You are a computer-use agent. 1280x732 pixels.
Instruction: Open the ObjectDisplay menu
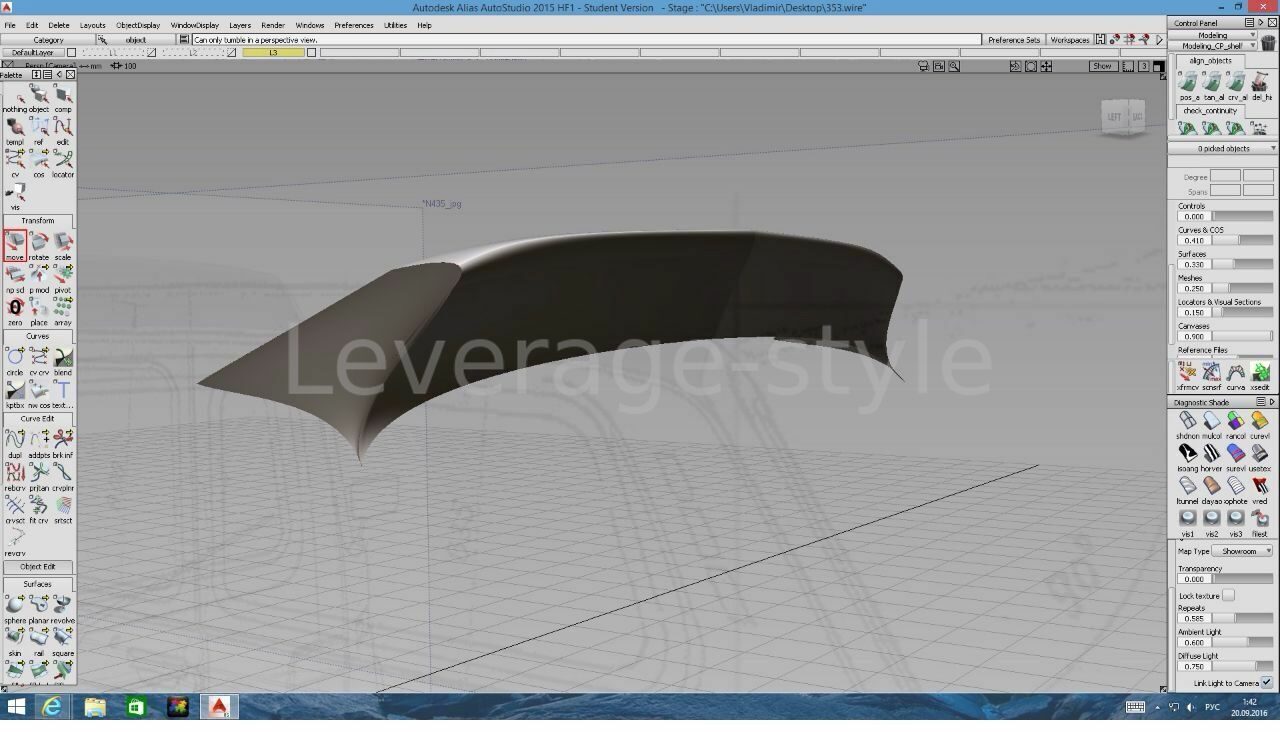tap(138, 25)
